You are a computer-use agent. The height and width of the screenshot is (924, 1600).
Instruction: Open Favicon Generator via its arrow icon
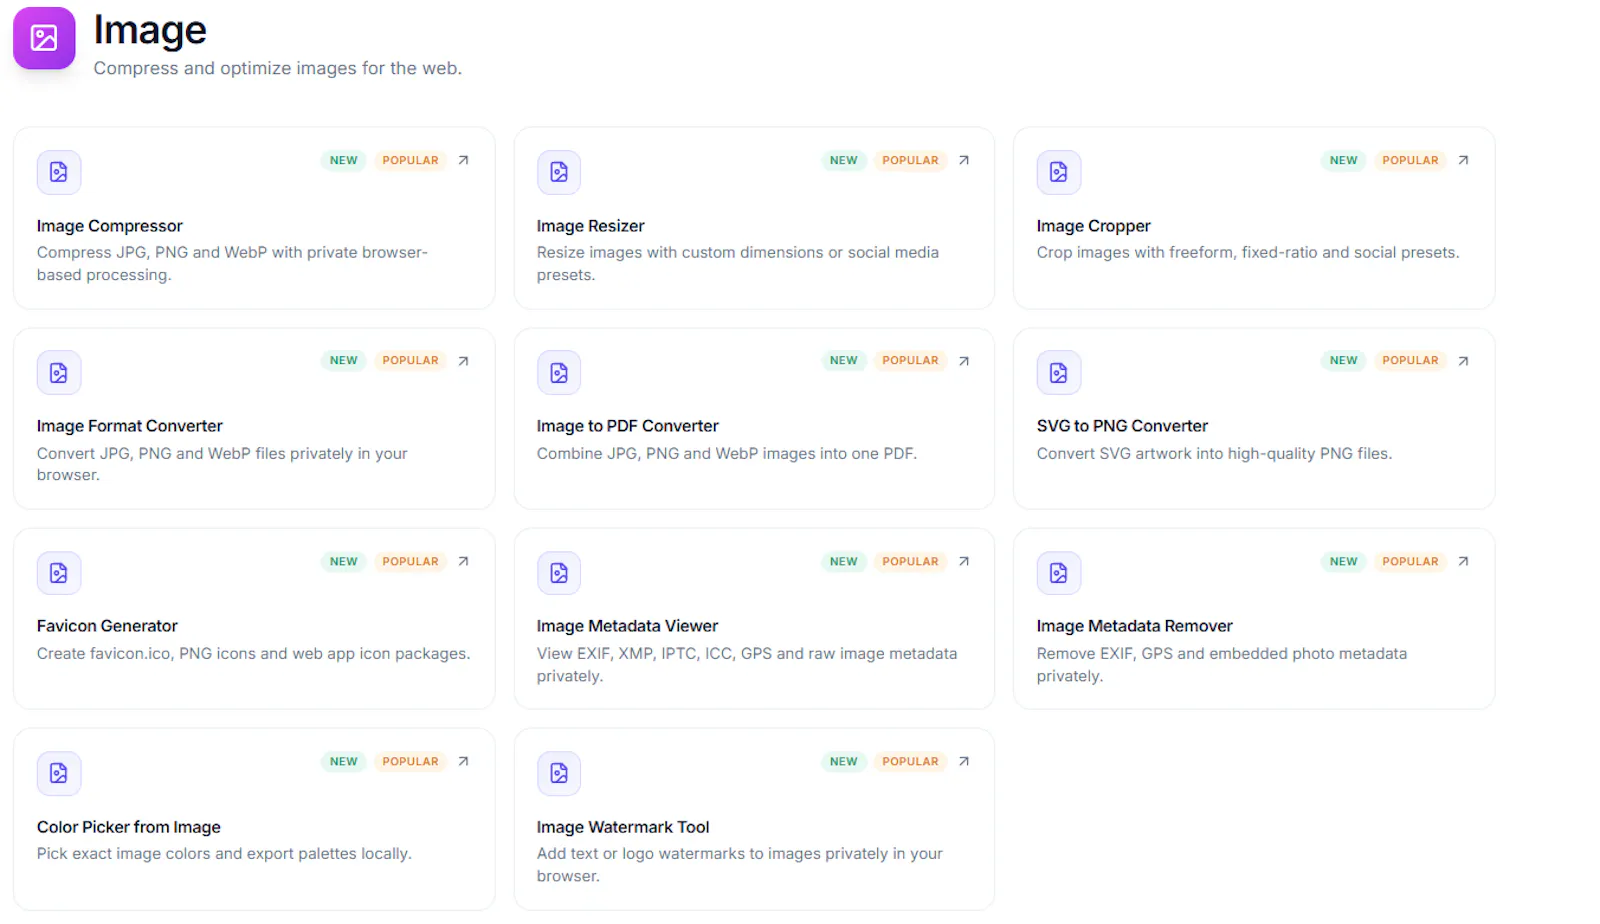coord(463,561)
